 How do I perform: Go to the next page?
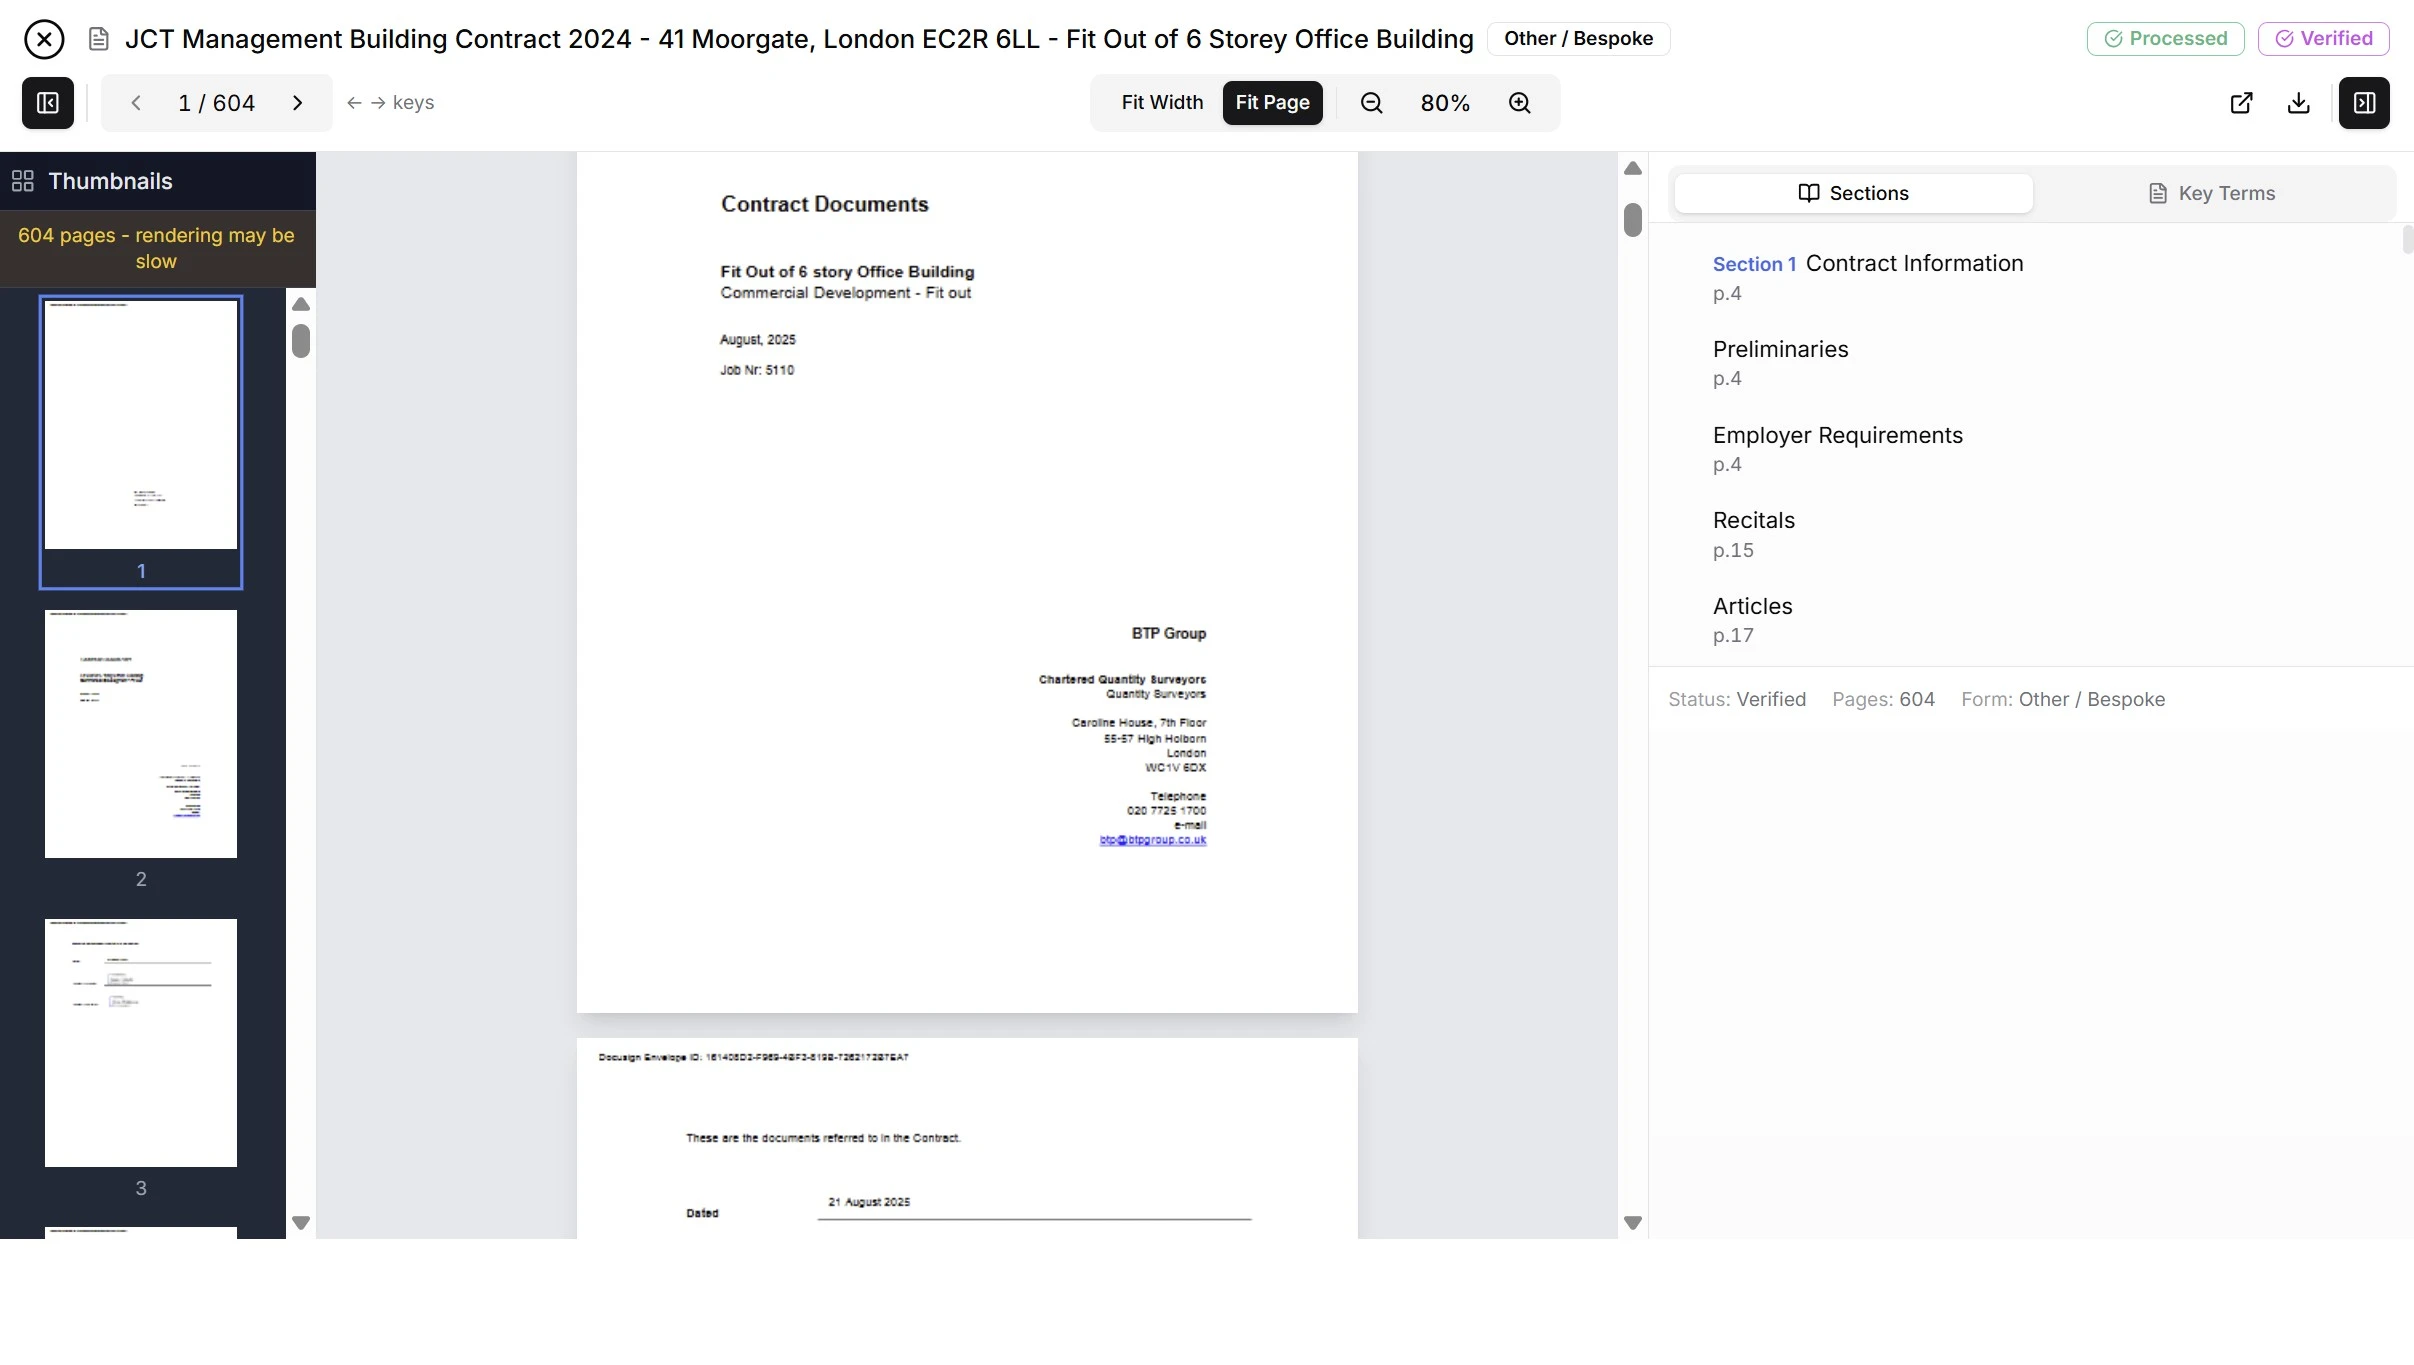tap(296, 103)
